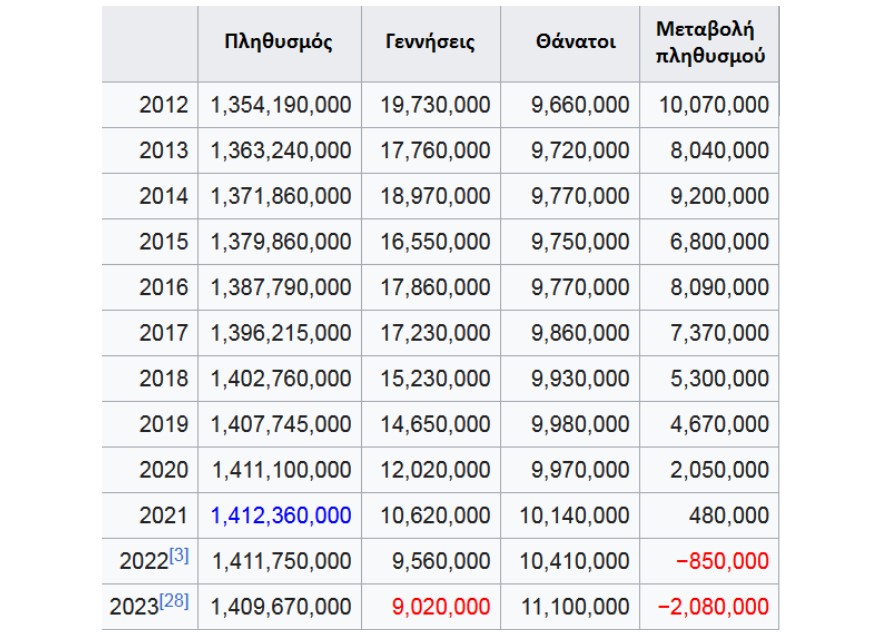Open the 2021 population link 1,412,360,000
This screenshot has width=877, height=637.
click(x=281, y=515)
